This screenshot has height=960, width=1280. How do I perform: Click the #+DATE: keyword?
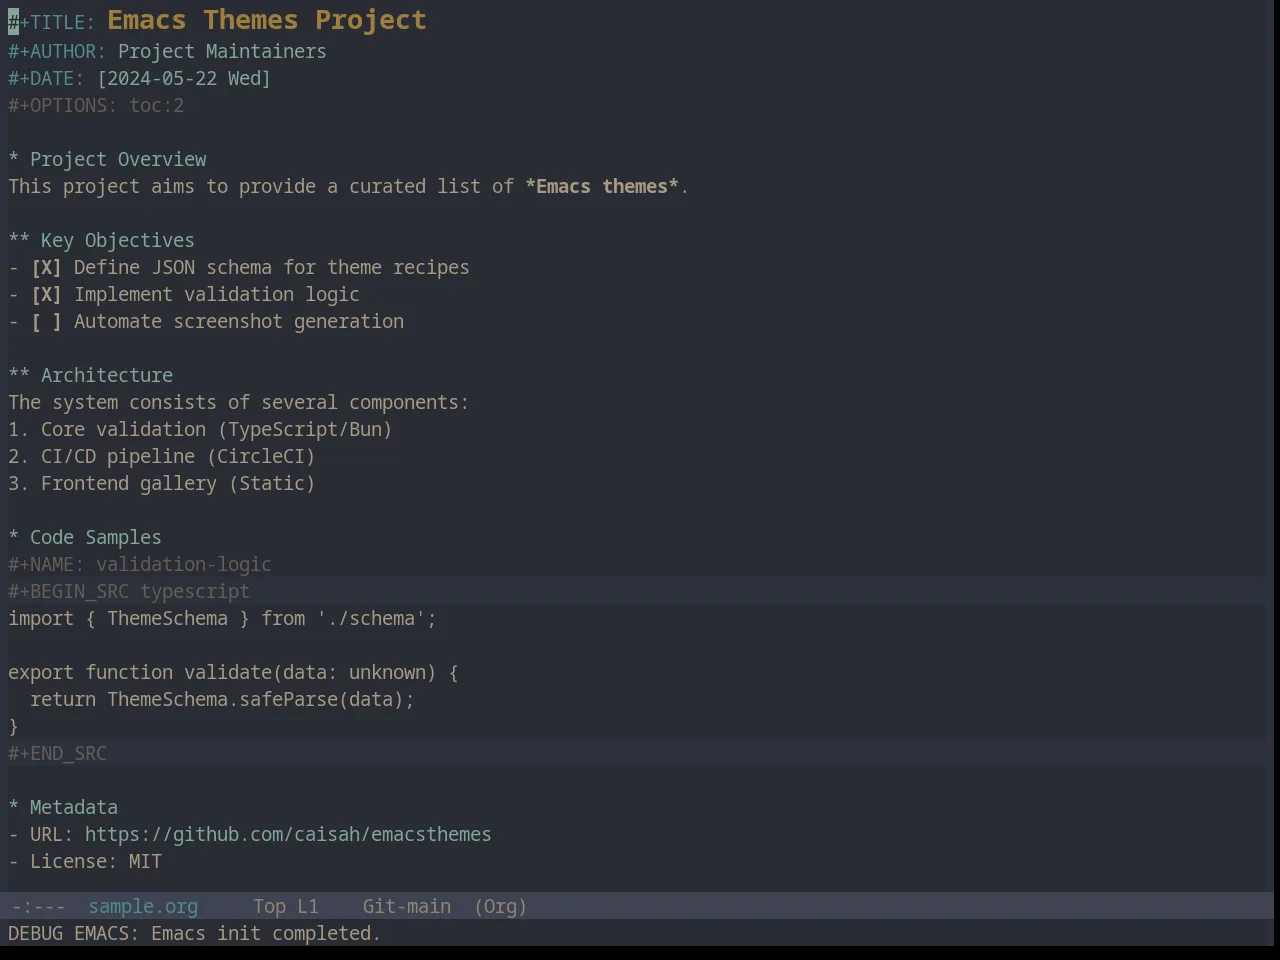point(46,79)
